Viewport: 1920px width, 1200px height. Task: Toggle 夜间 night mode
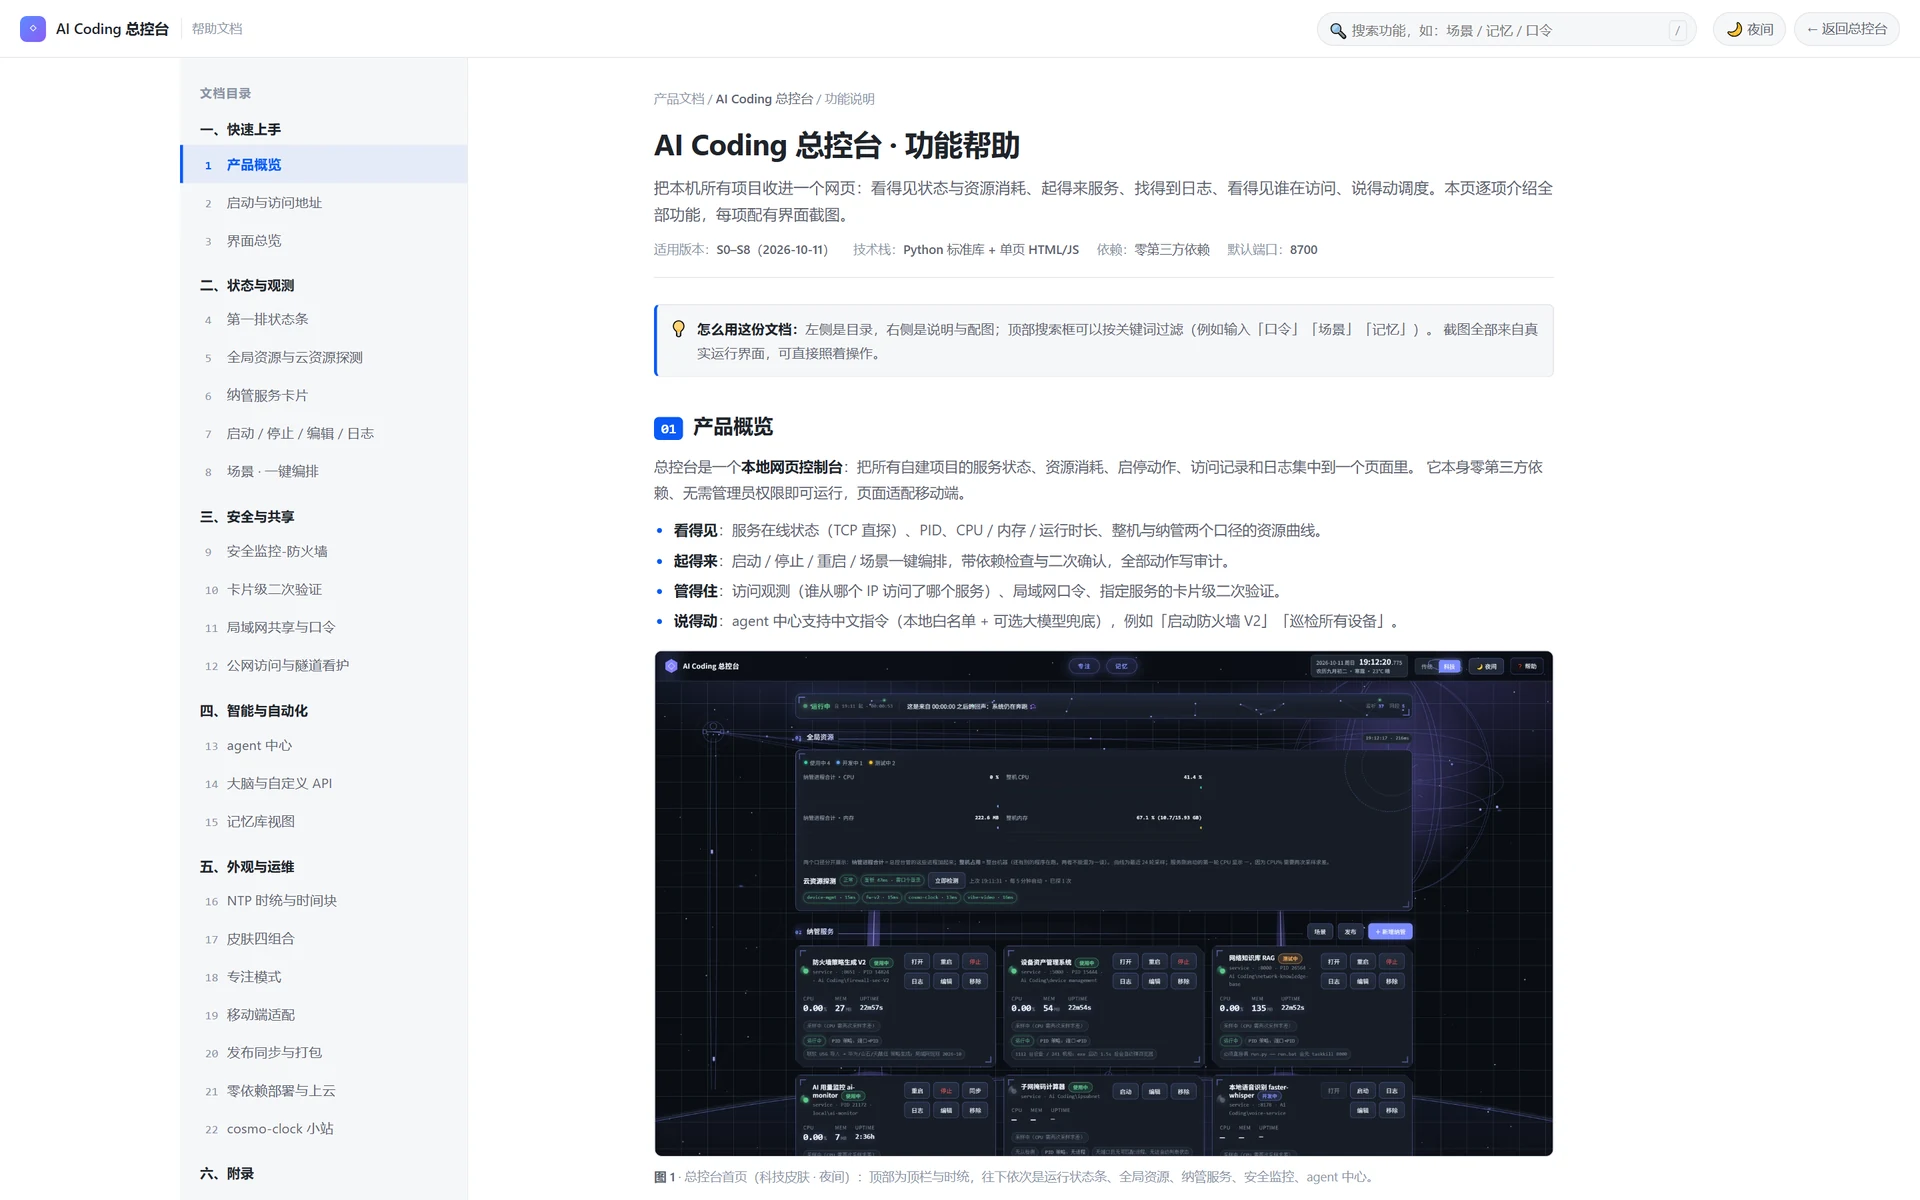tap(1749, 29)
